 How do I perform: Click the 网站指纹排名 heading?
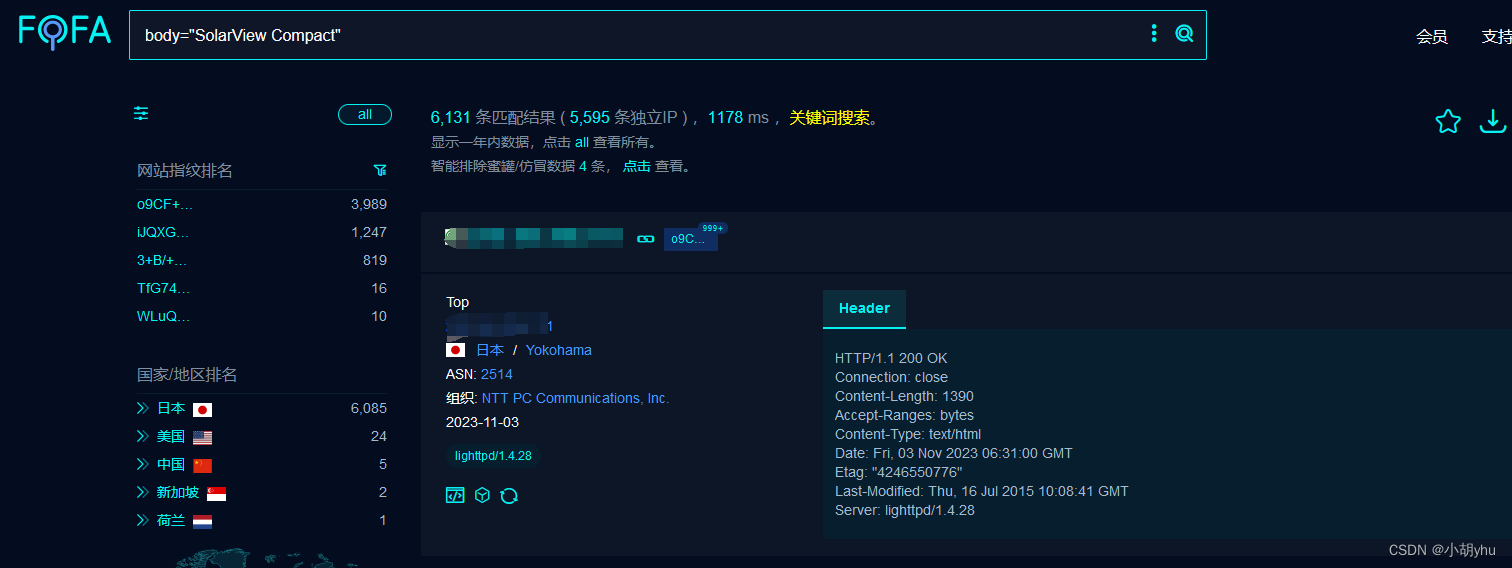click(185, 171)
